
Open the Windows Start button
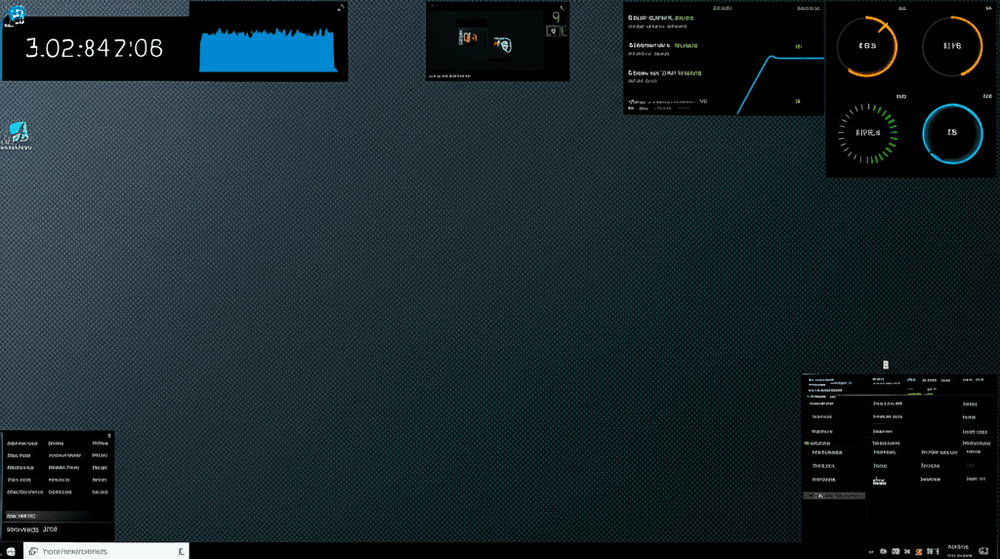11,551
